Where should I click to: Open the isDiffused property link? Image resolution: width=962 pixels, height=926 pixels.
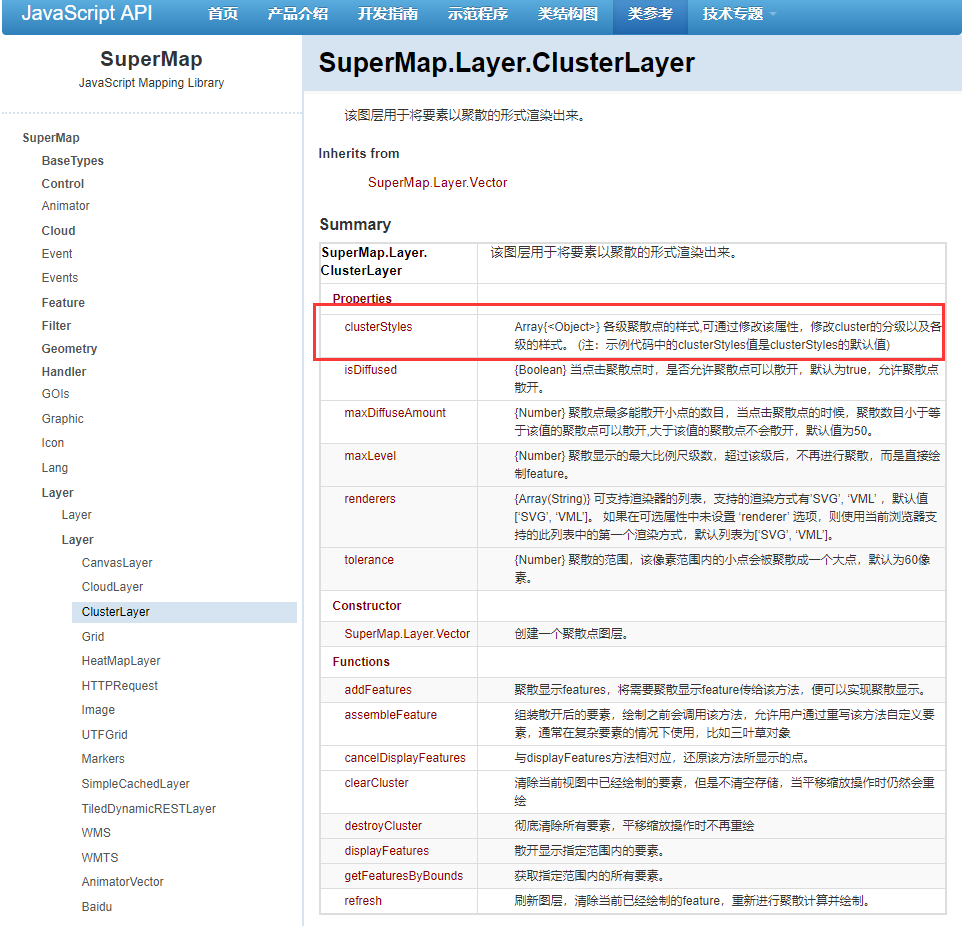click(371, 370)
